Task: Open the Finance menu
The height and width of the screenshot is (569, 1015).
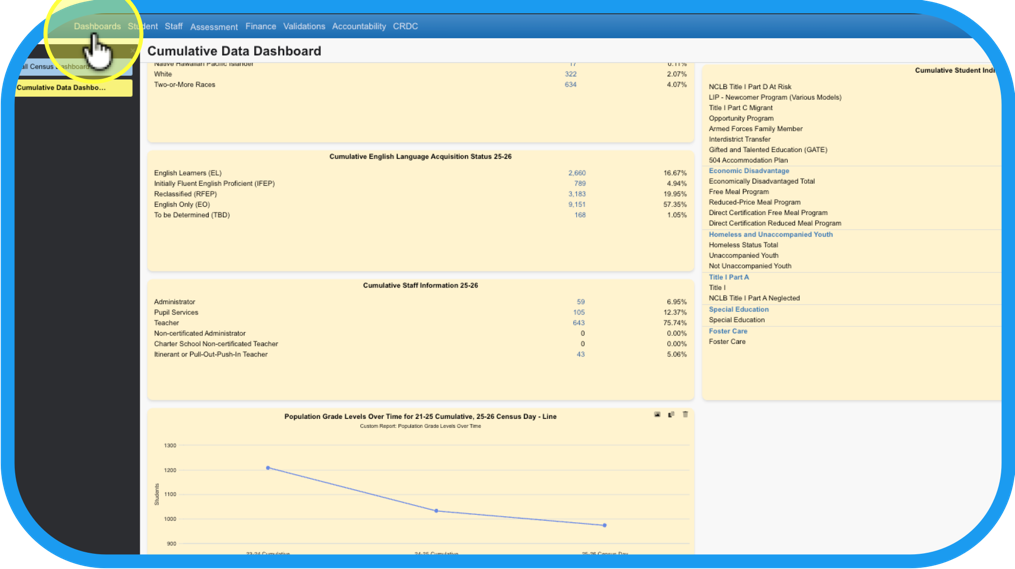Action: 261,26
